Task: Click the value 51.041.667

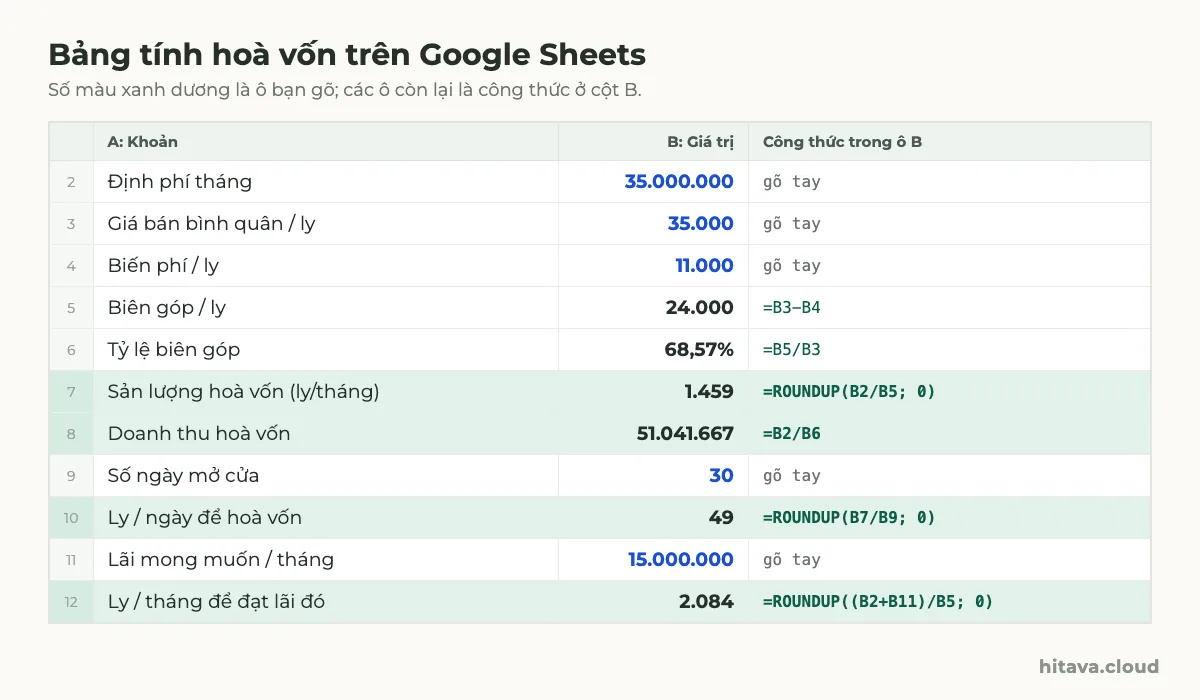Action: point(685,434)
